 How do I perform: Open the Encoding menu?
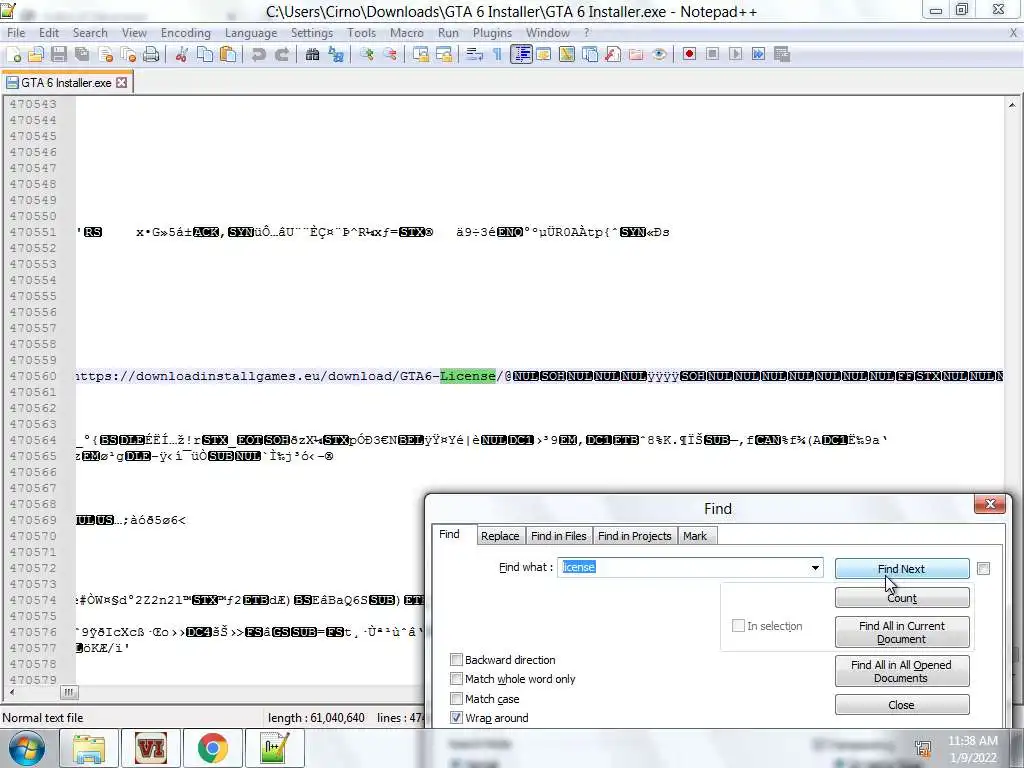[185, 33]
